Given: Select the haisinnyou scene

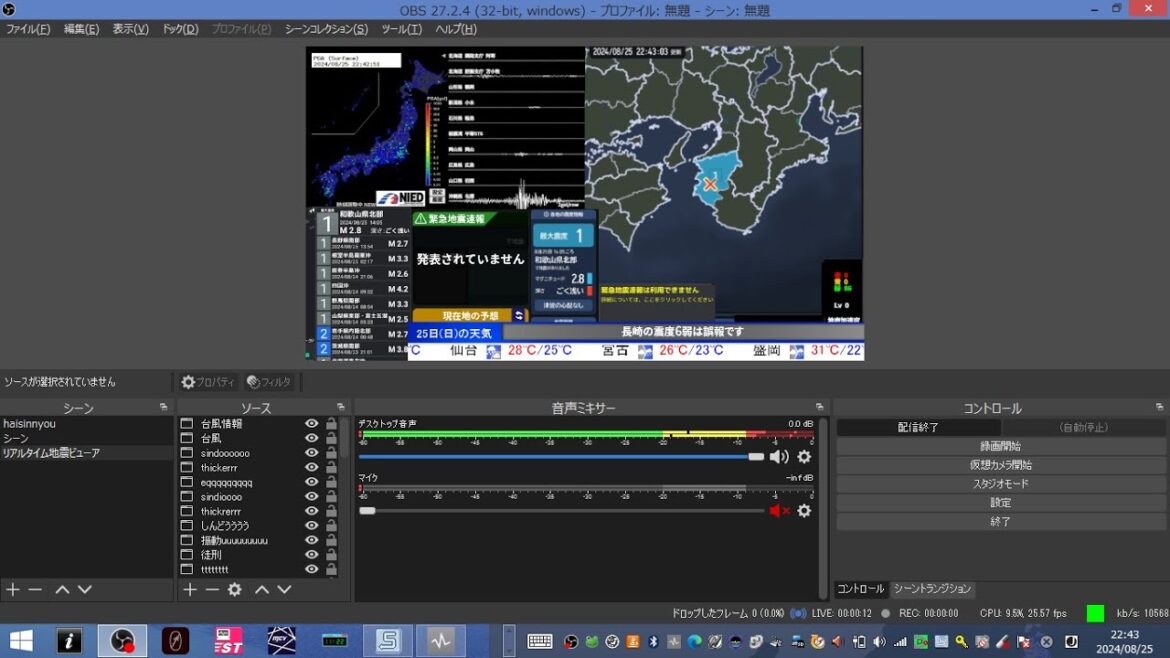Looking at the screenshot, I should click(x=30, y=424).
